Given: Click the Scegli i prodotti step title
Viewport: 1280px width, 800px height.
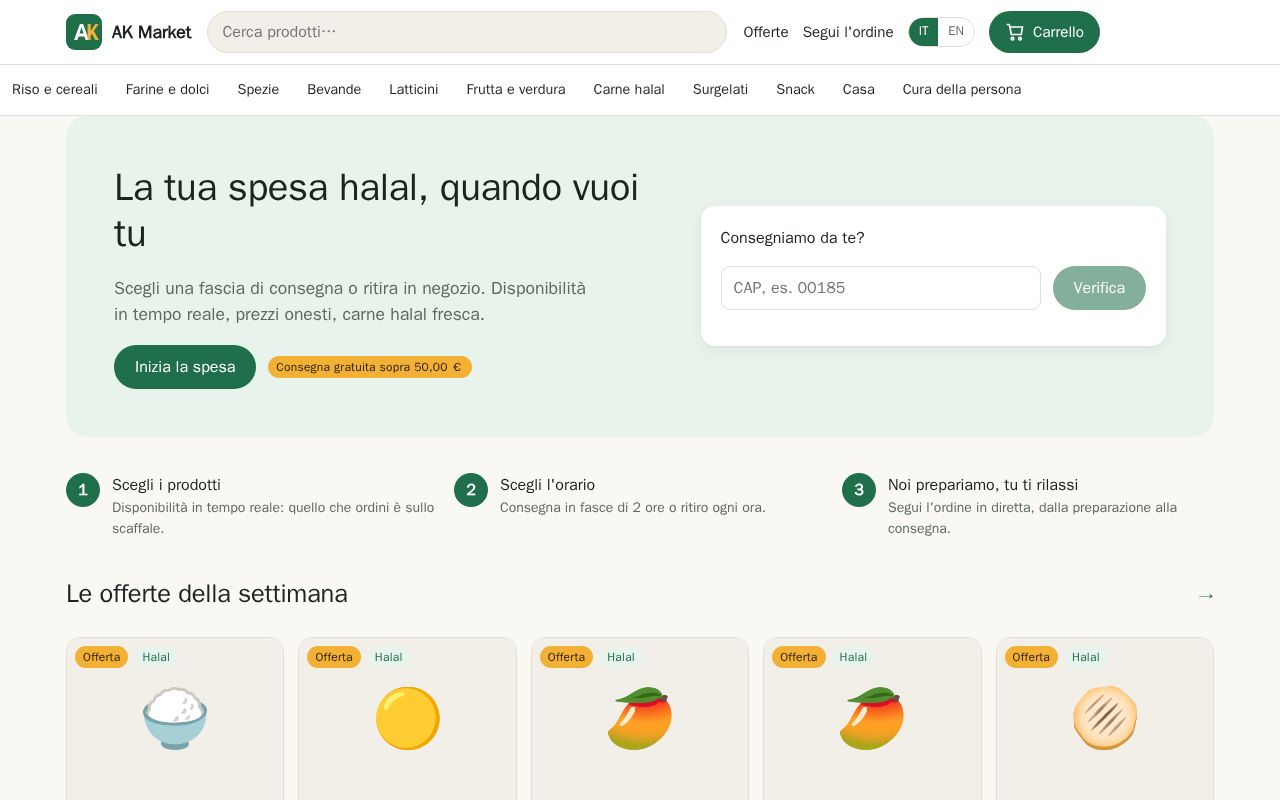Looking at the screenshot, I should [166, 485].
